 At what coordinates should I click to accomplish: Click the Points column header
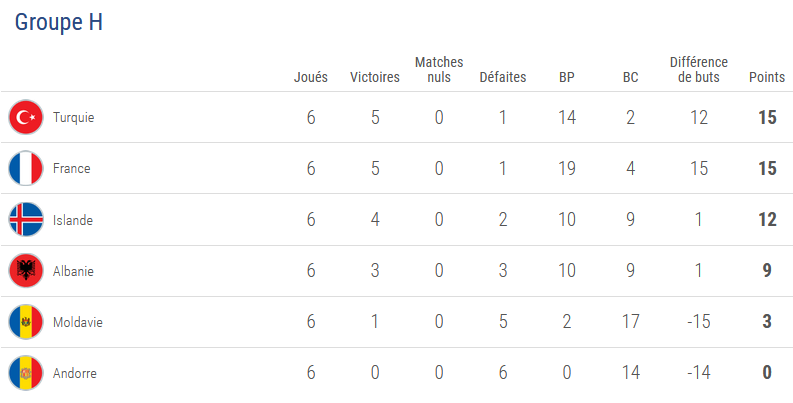[767, 77]
